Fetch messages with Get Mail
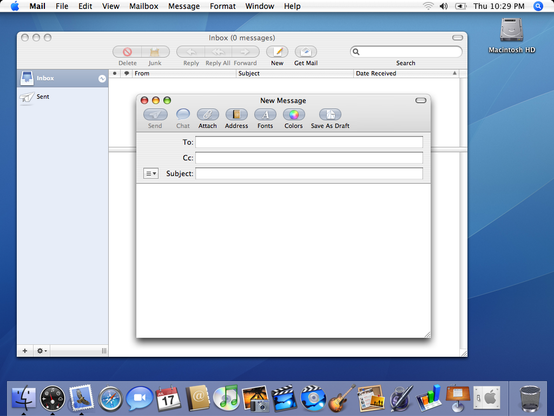 pos(306,52)
